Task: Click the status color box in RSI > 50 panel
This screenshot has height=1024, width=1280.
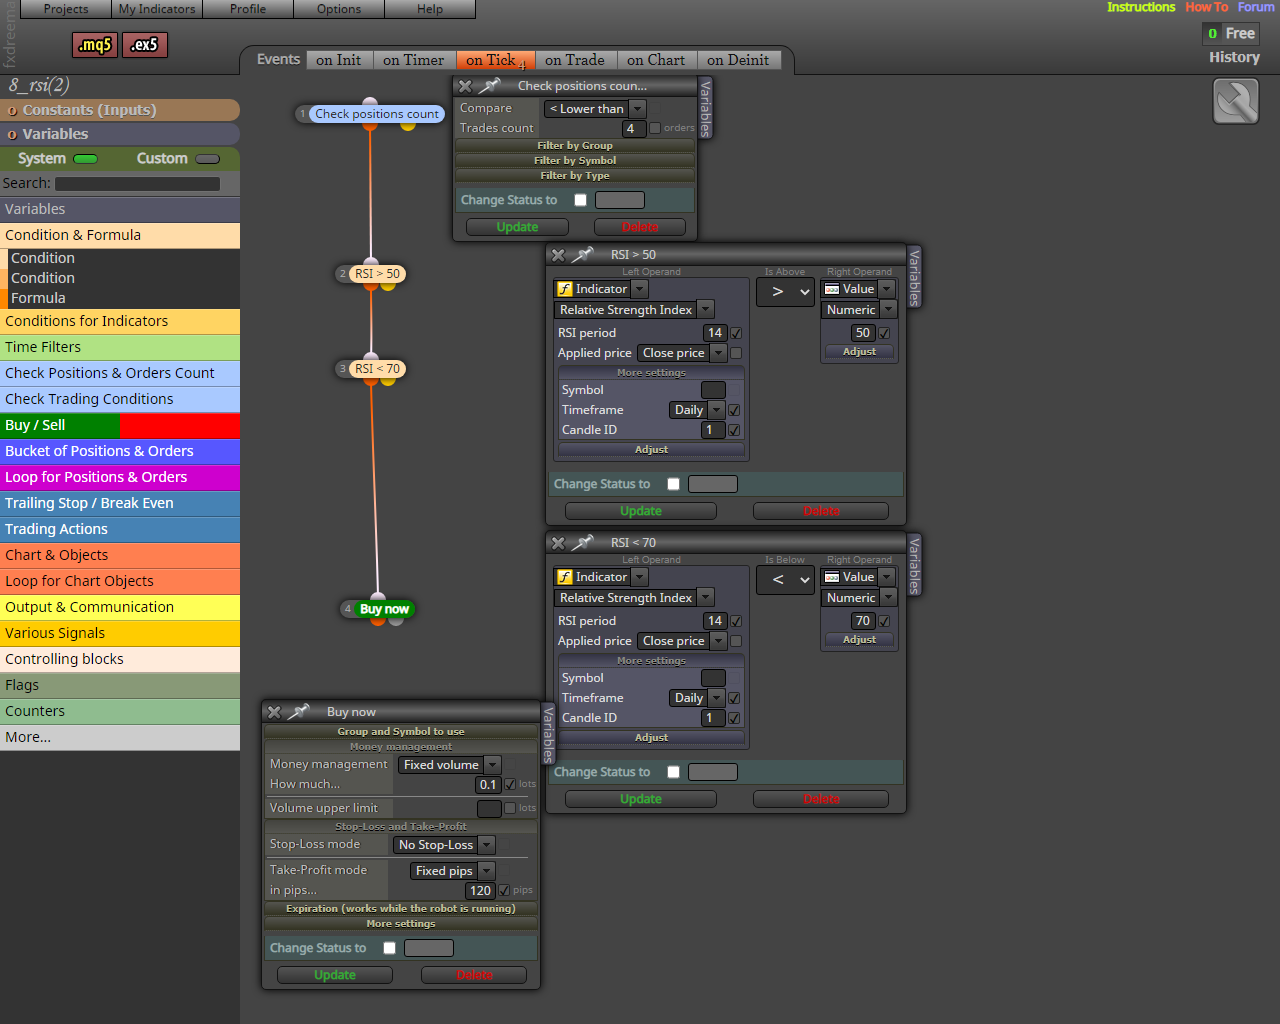Action: pos(713,484)
